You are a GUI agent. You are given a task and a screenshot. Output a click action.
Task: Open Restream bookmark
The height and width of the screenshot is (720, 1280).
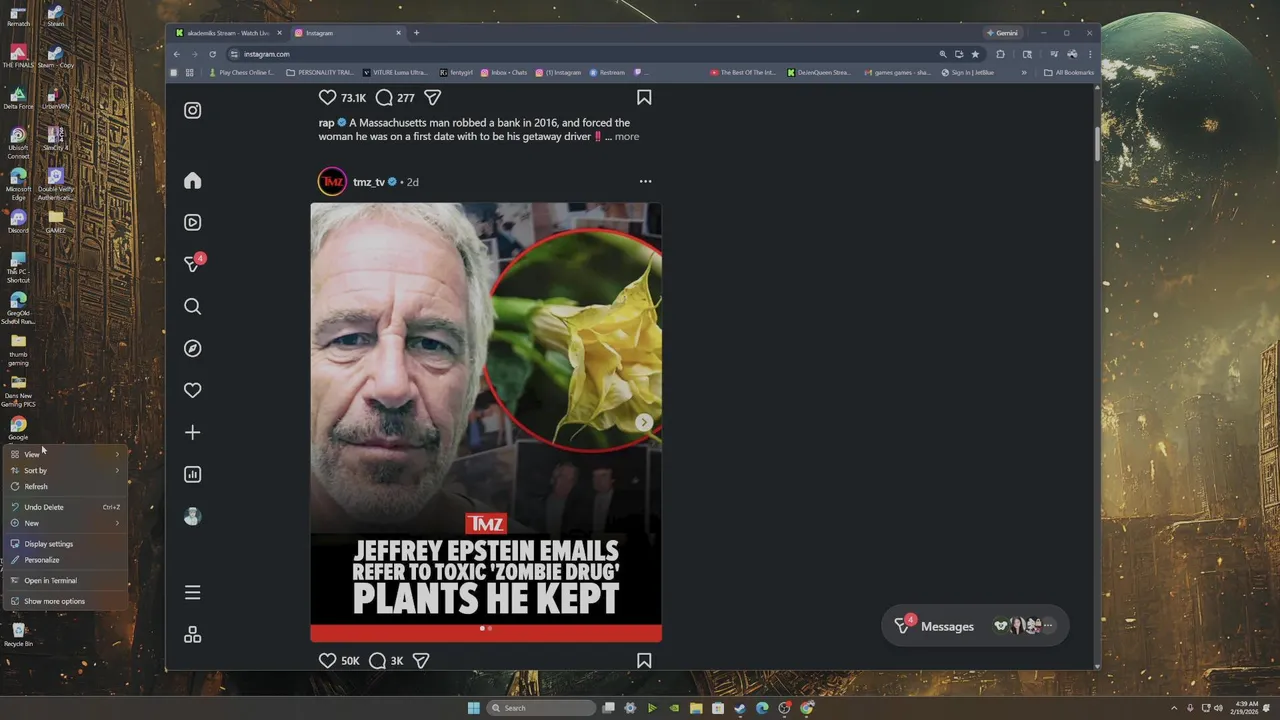(608, 72)
